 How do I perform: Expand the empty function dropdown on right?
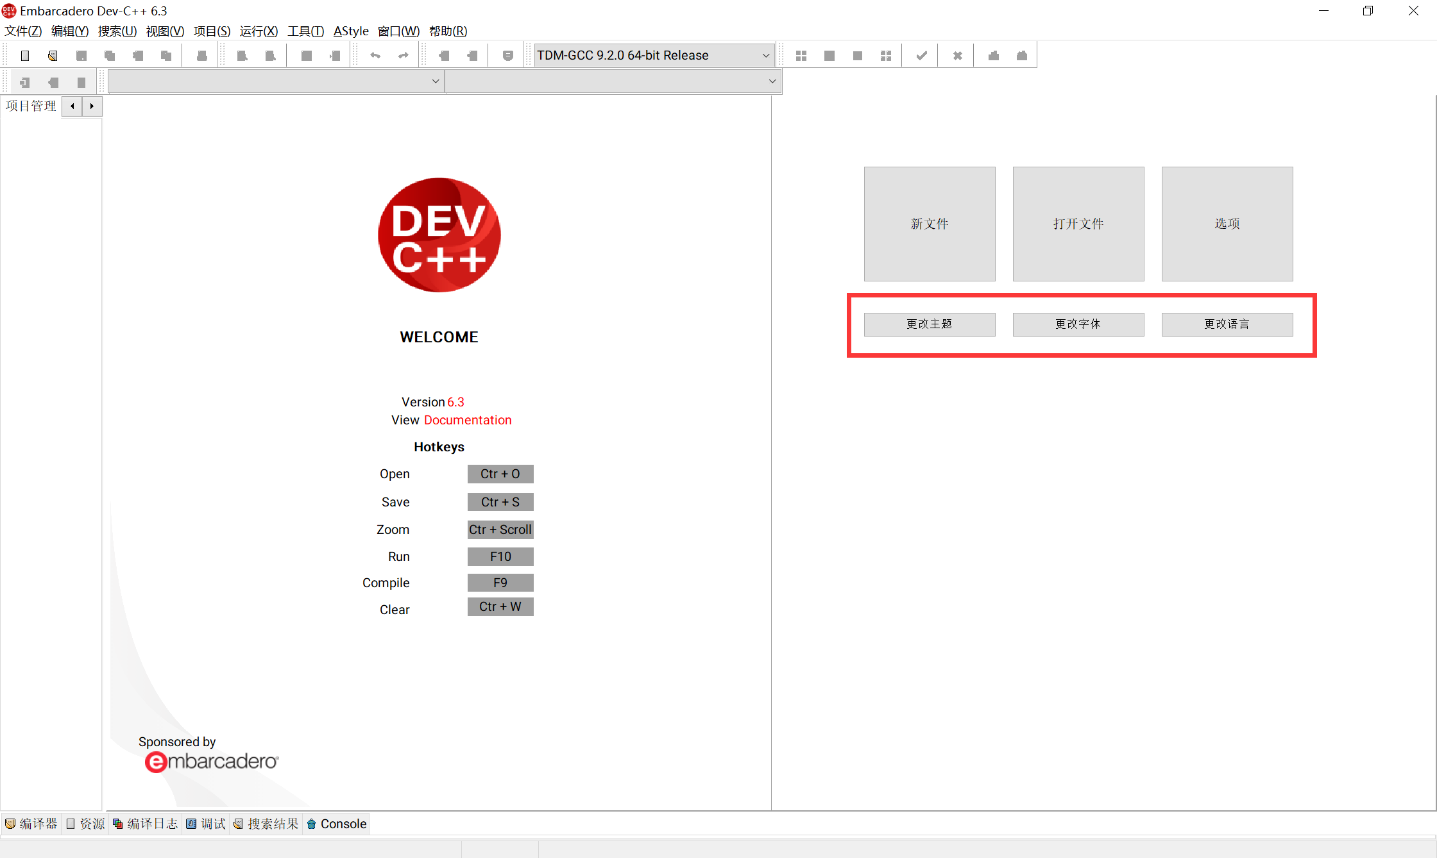pyautogui.click(x=612, y=82)
